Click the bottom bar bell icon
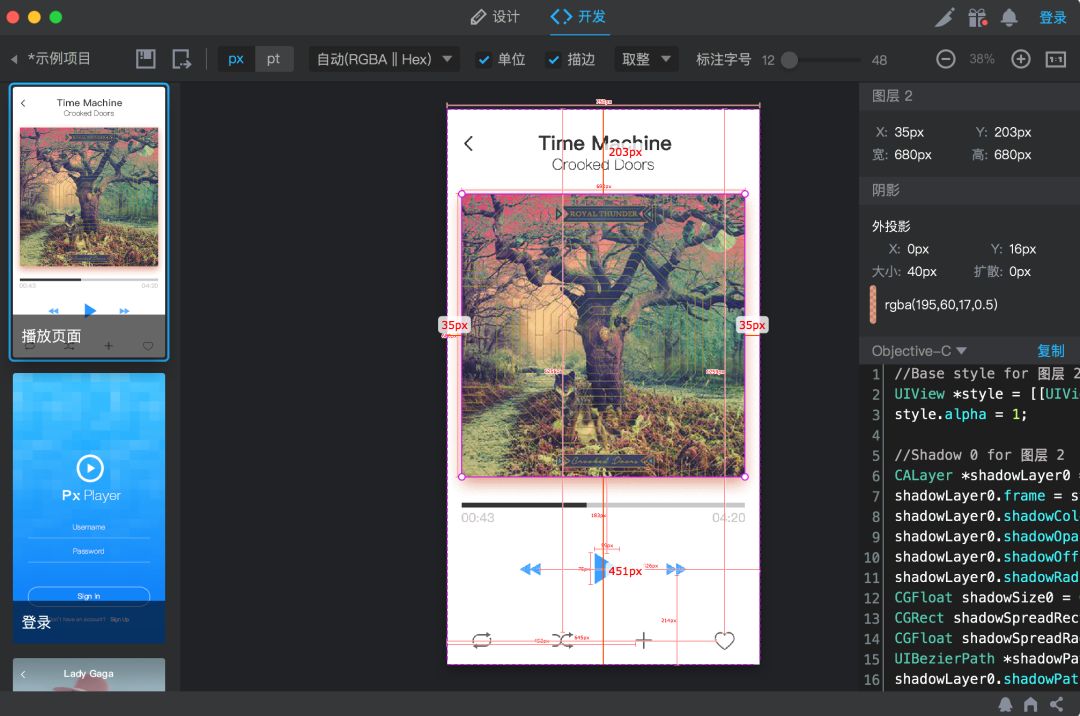The height and width of the screenshot is (716, 1080). [1006, 704]
